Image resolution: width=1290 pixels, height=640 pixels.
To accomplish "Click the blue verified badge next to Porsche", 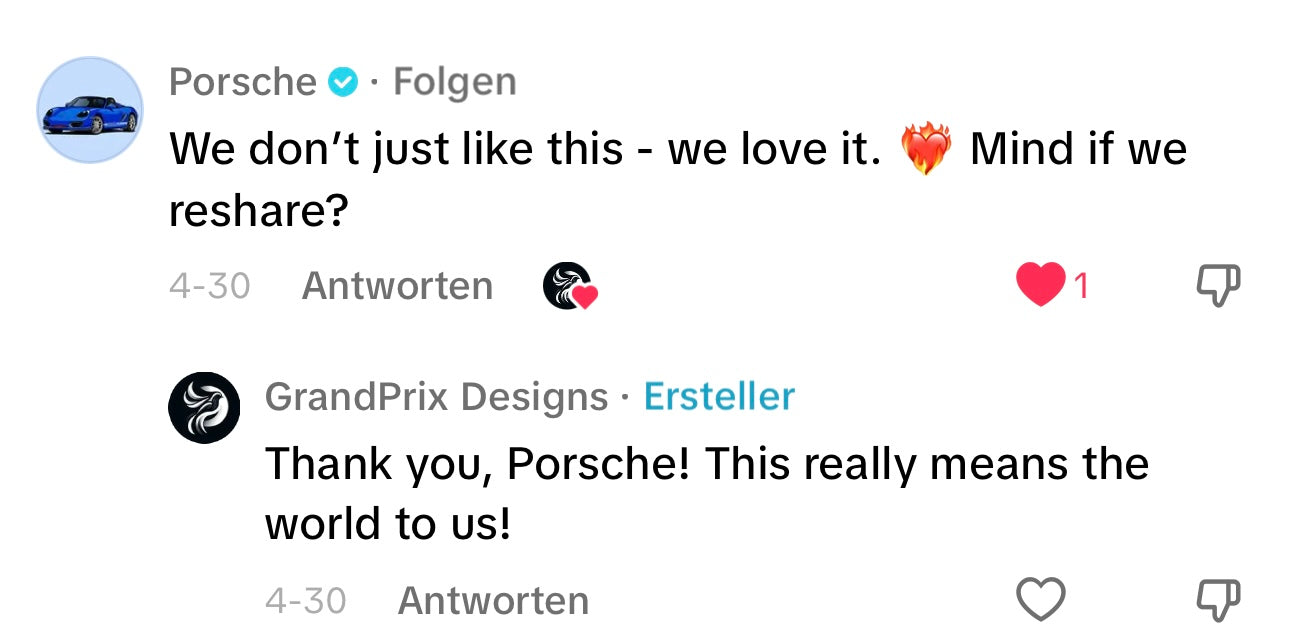I will point(344,82).
